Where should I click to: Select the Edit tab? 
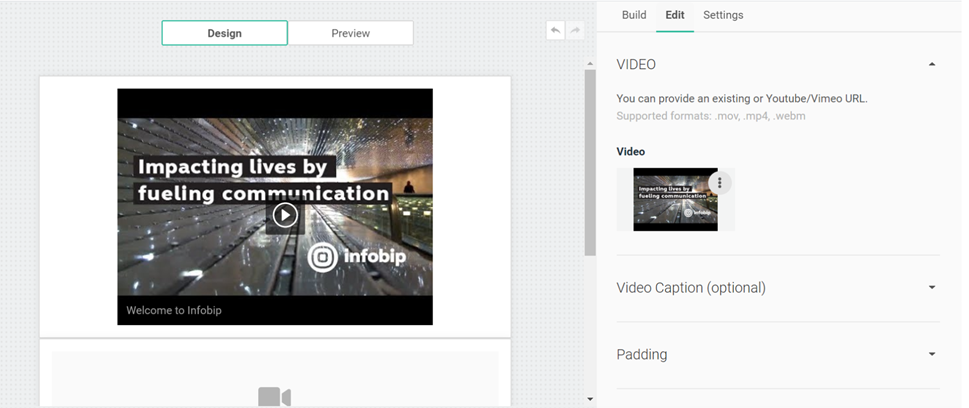(675, 15)
